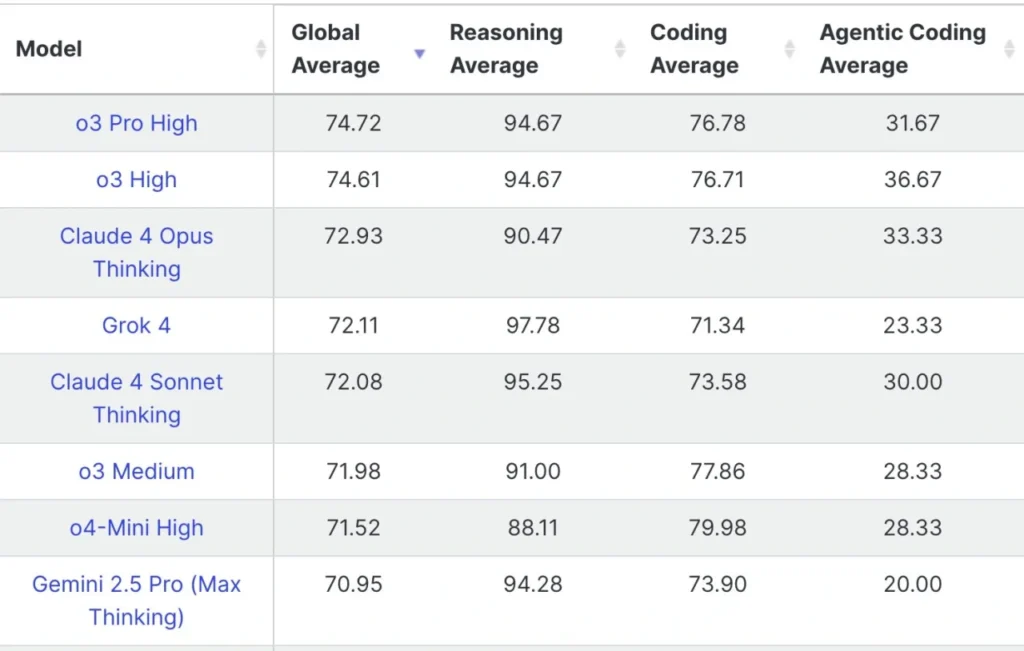The image size is (1024, 651).
Task: Click the Coding Average column header
Action: pos(694,49)
